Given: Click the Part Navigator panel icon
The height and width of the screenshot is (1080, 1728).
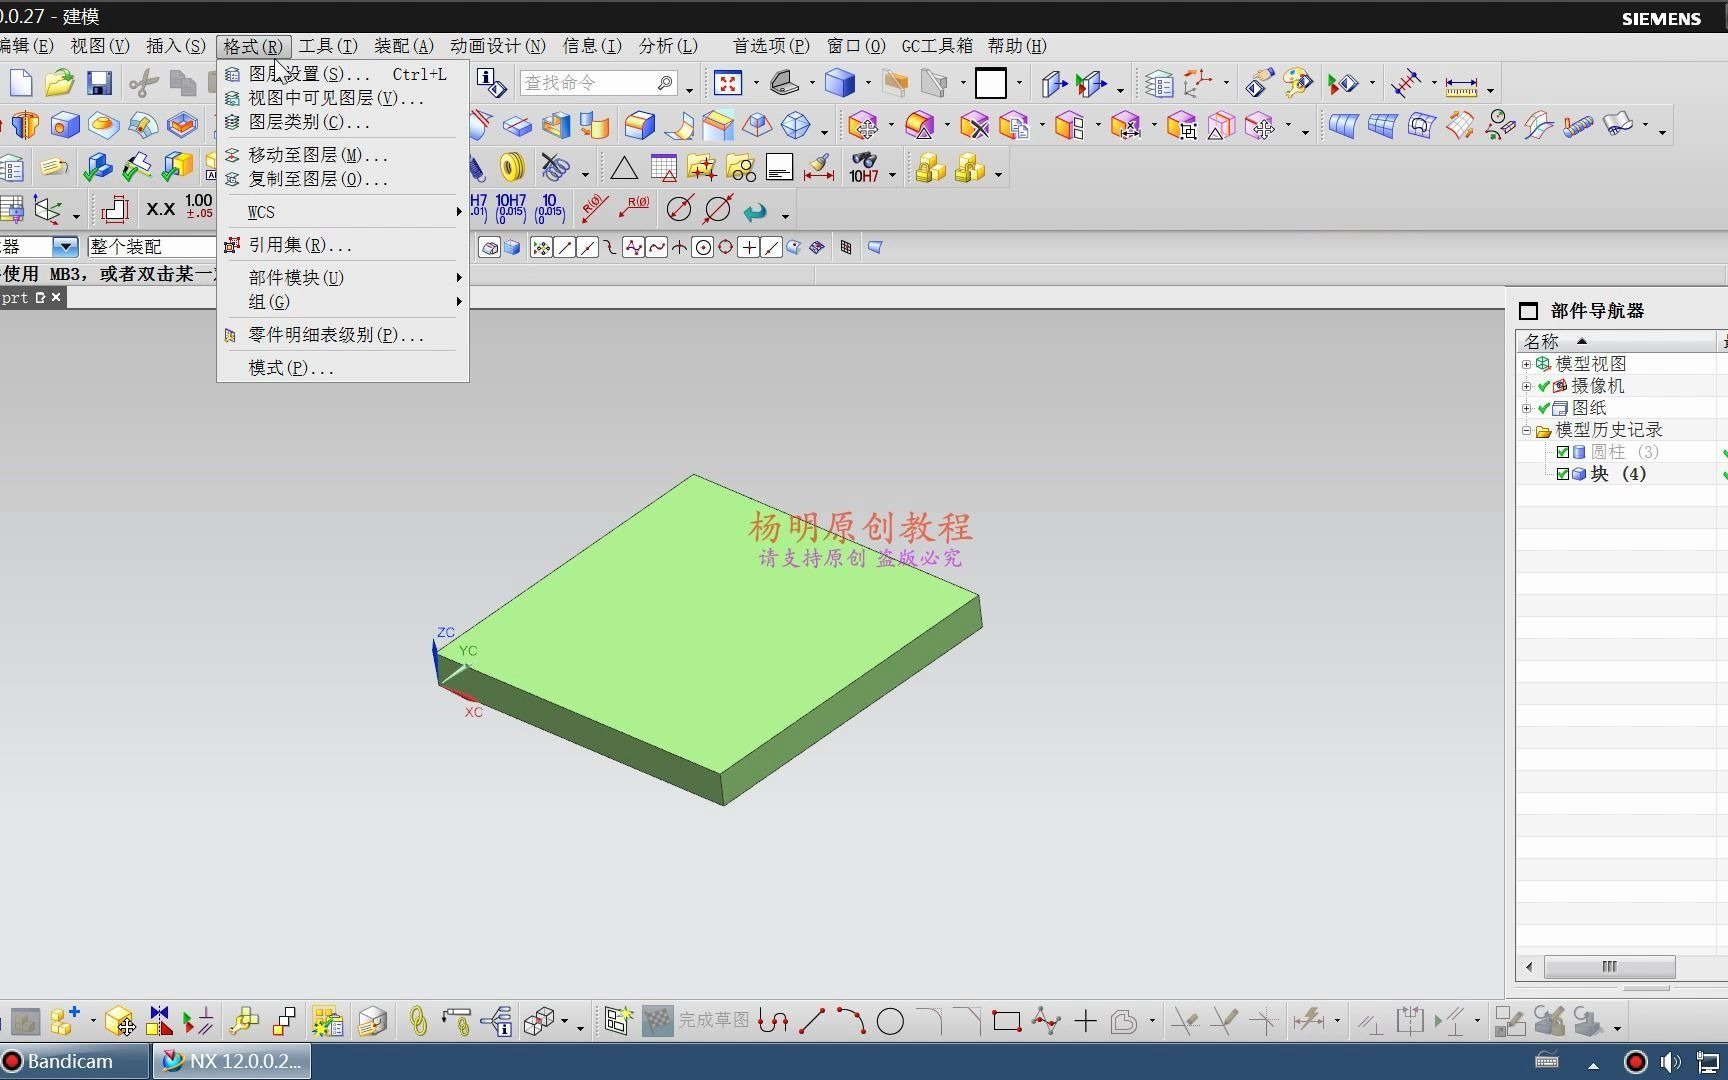Looking at the screenshot, I should (1528, 310).
